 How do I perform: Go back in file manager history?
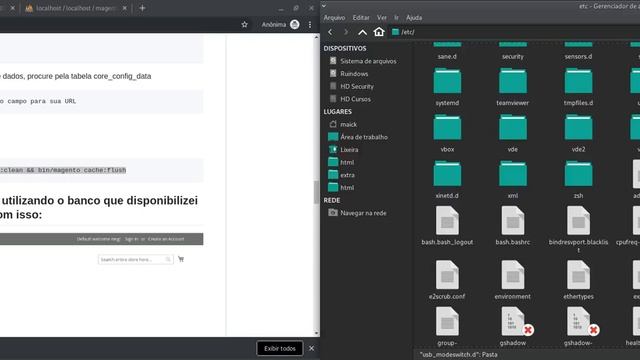(330, 32)
